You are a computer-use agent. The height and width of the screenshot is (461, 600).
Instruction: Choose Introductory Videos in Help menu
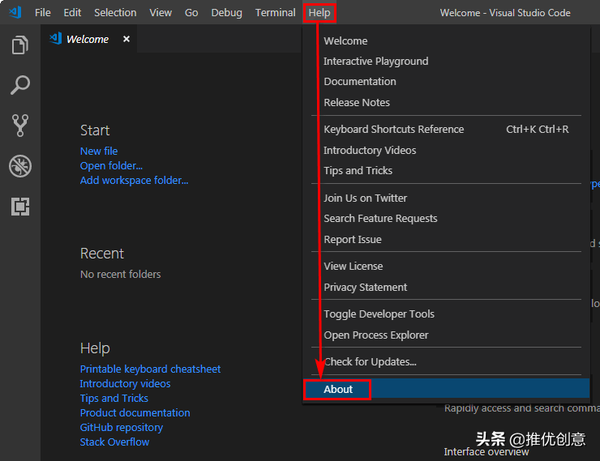(x=446, y=150)
